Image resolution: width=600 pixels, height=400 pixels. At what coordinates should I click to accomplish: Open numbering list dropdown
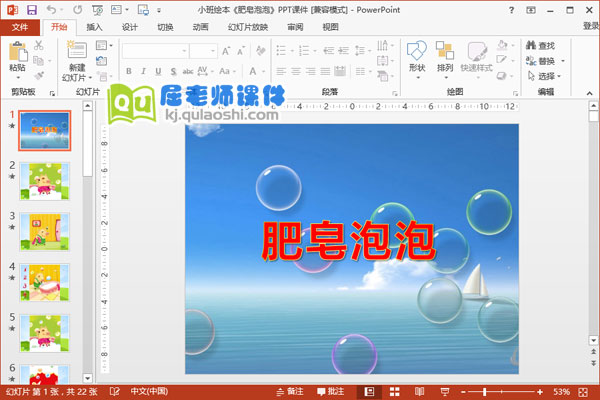(315, 51)
